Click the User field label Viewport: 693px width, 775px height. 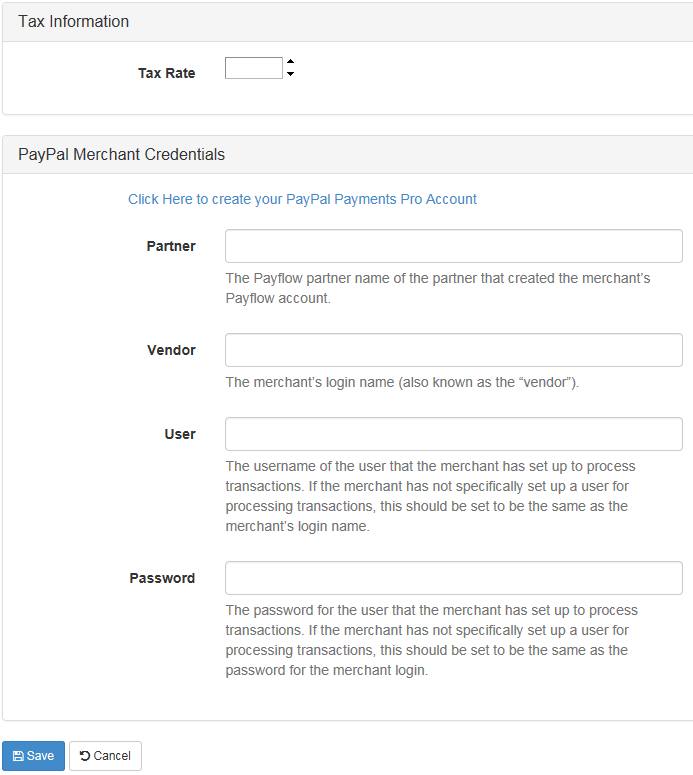(x=180, y=434)
